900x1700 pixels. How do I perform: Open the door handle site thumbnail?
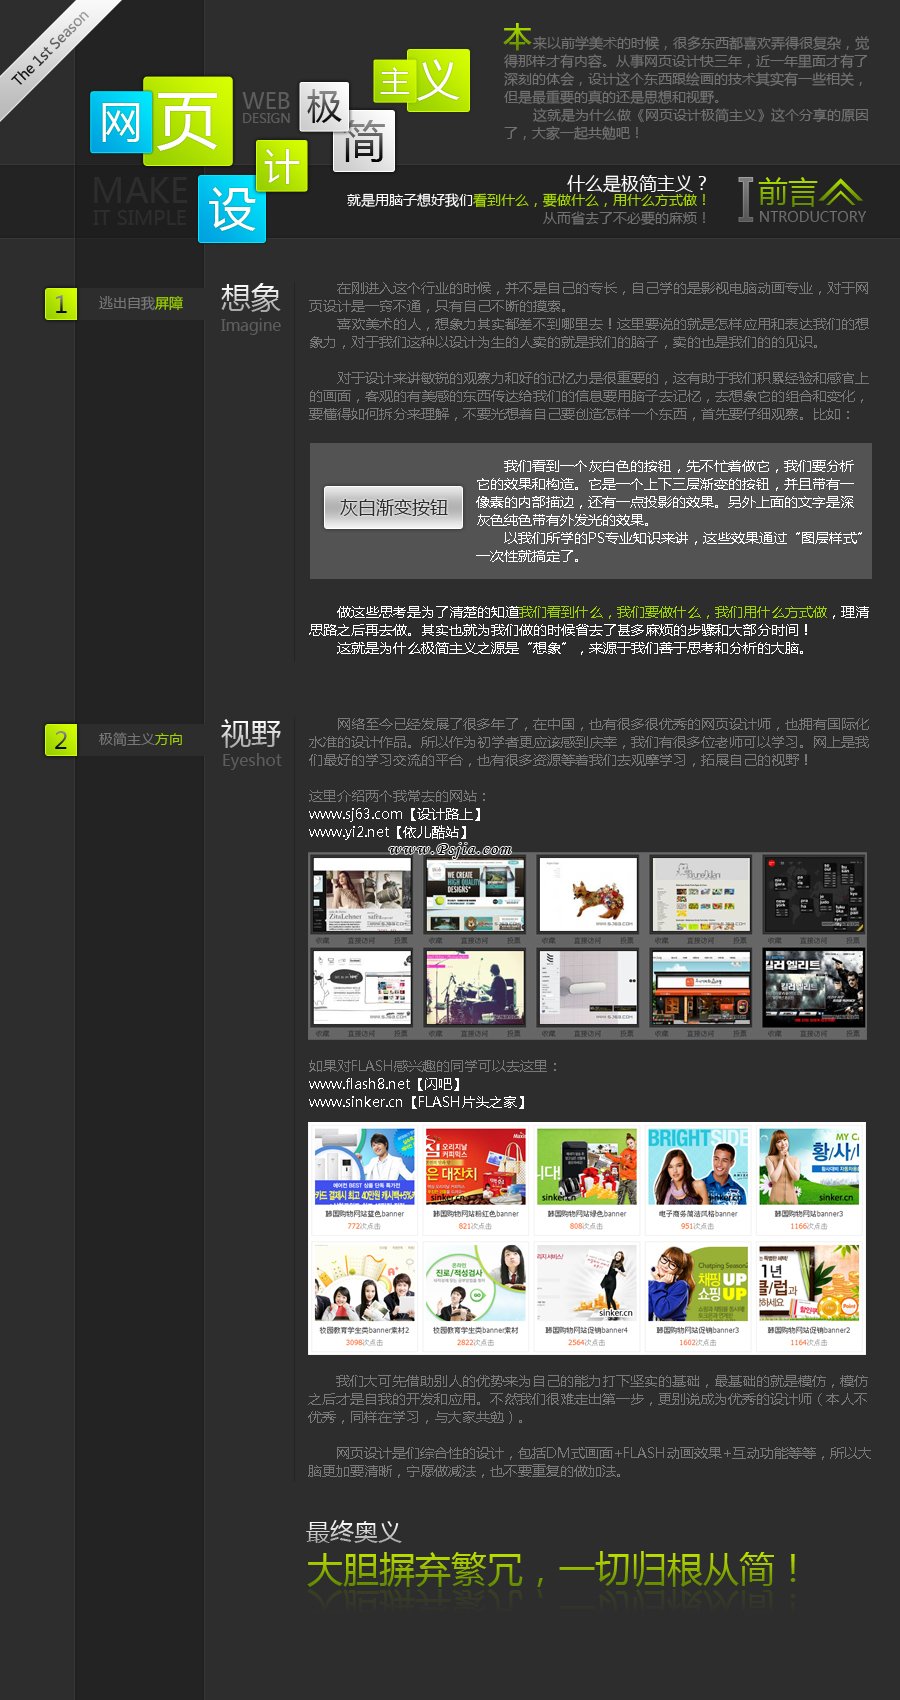coord(587,988)
